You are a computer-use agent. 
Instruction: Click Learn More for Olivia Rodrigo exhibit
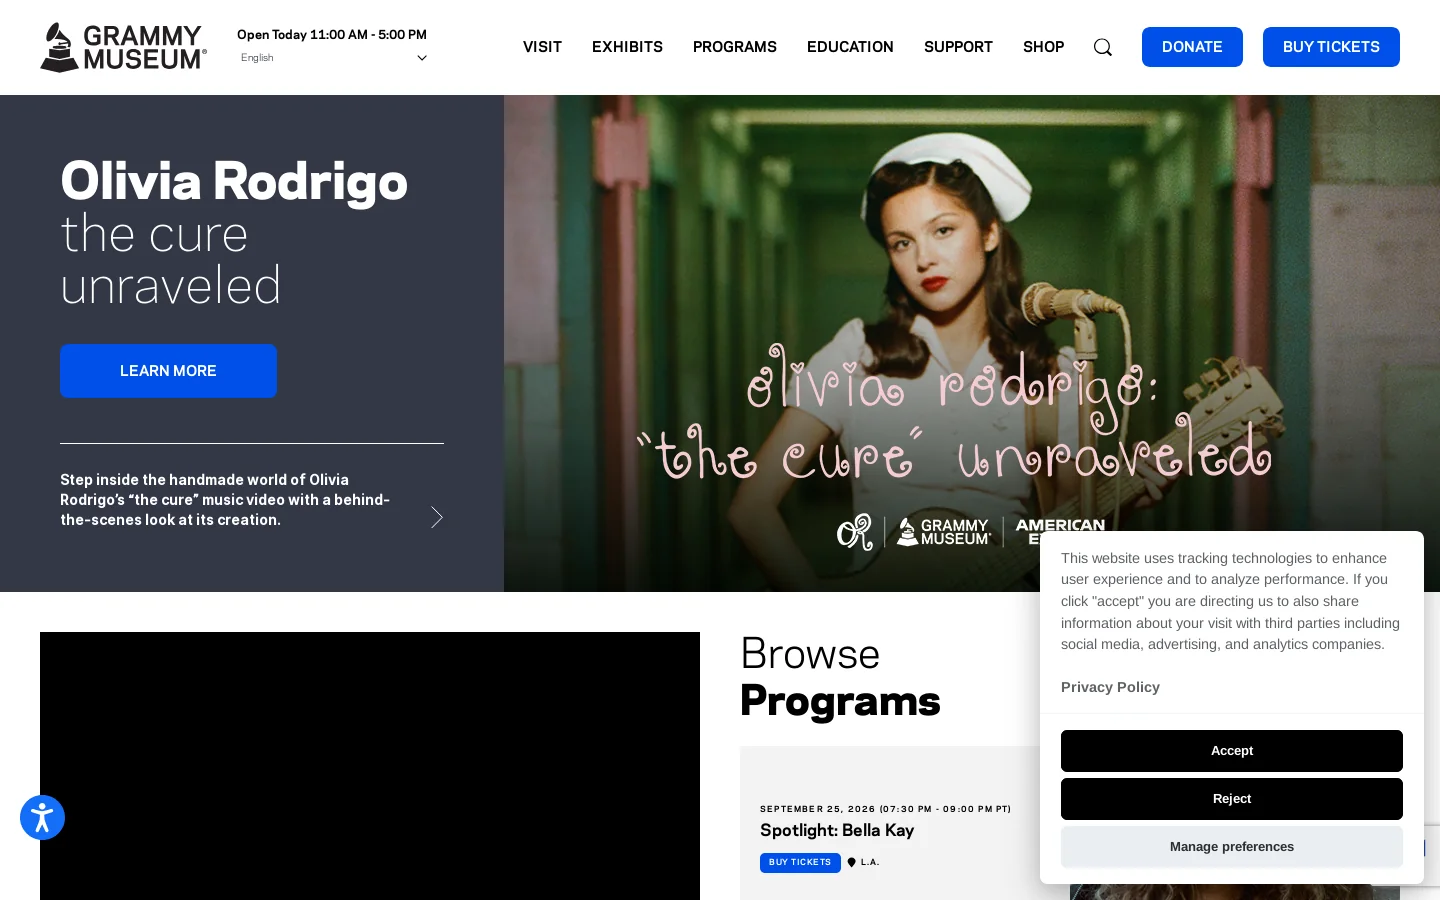click(168, 371)
